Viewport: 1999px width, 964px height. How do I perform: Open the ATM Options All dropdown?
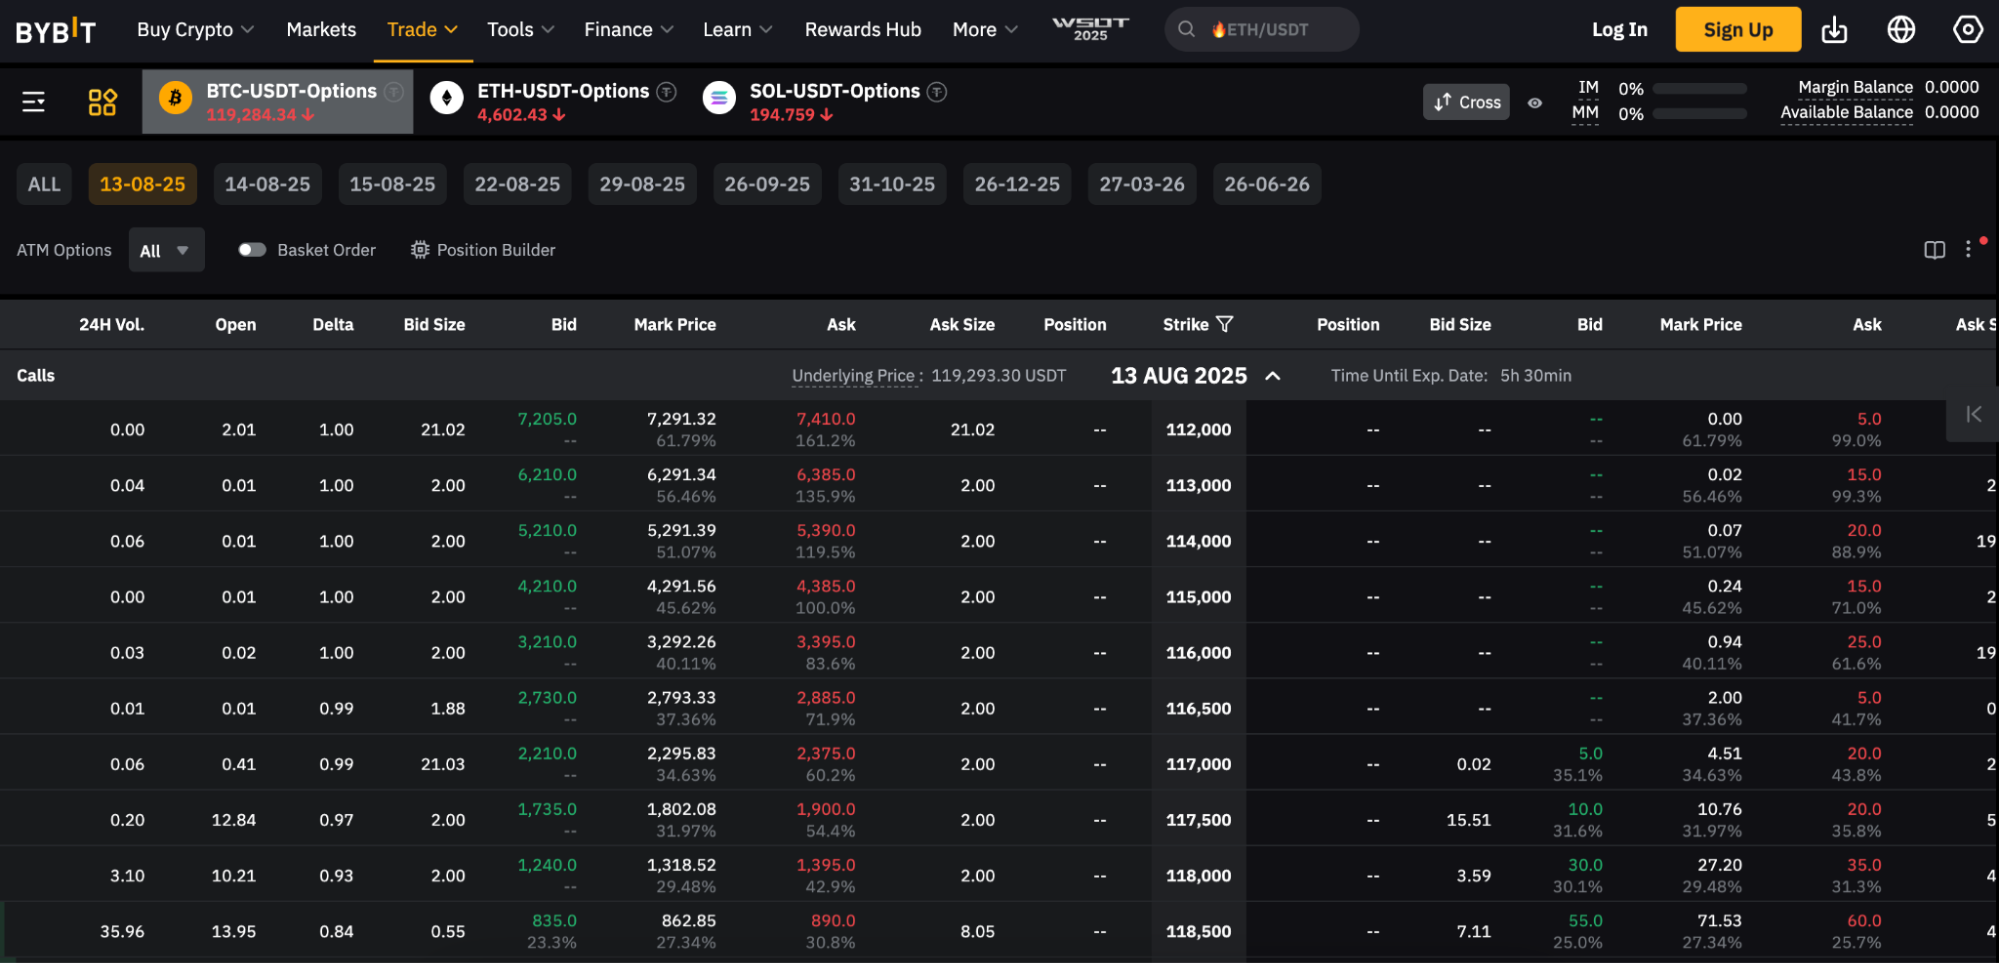(166, 250)
